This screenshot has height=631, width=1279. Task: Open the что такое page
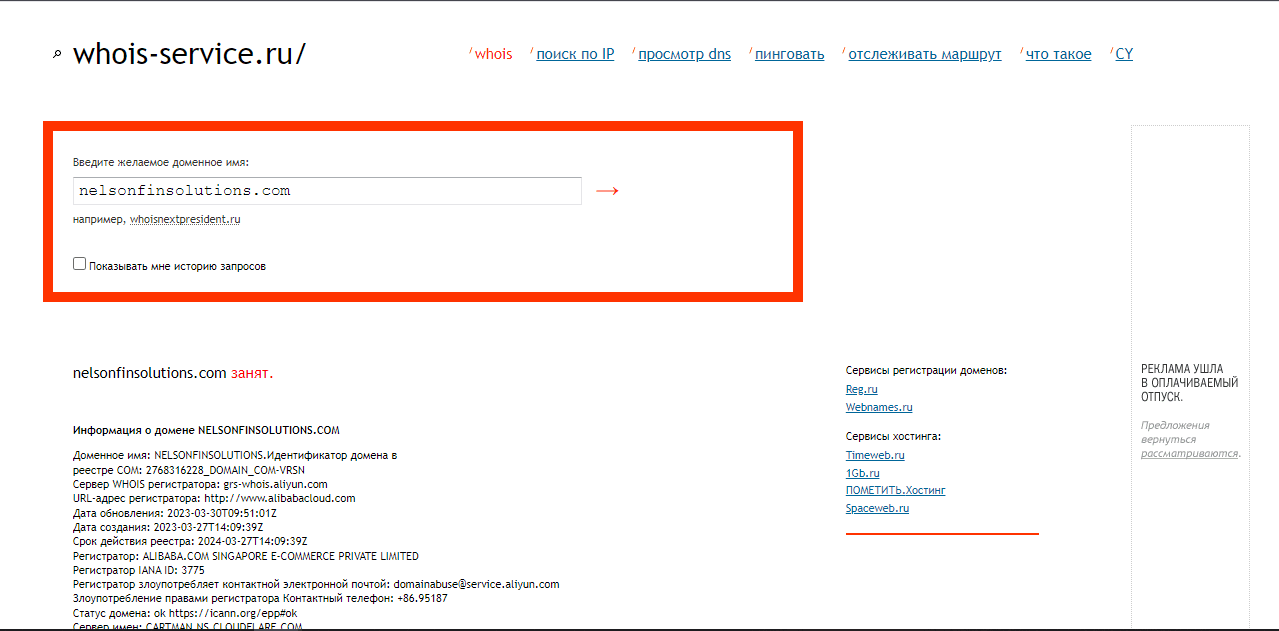pos(1058,54)
